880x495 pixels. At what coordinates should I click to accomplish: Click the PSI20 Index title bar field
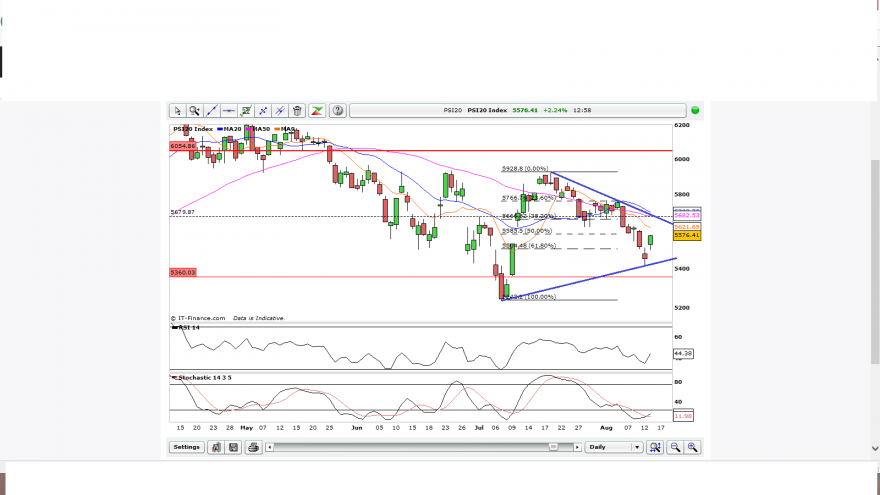click(517, 111)
